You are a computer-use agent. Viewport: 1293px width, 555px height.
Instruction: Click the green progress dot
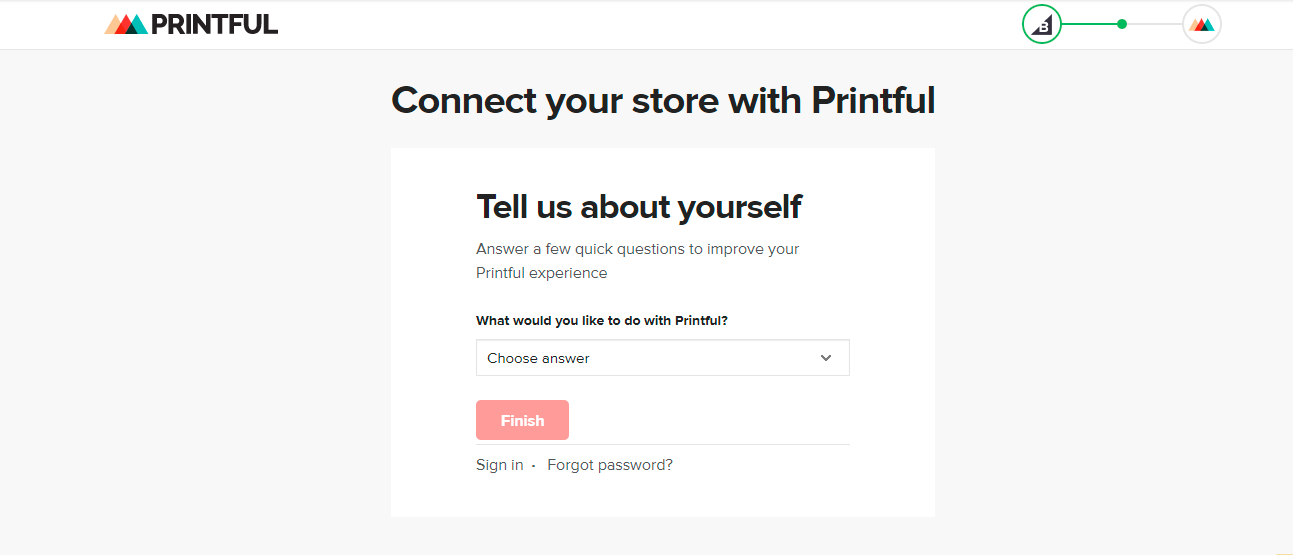pyautogui.click(x=1122, y=24)
